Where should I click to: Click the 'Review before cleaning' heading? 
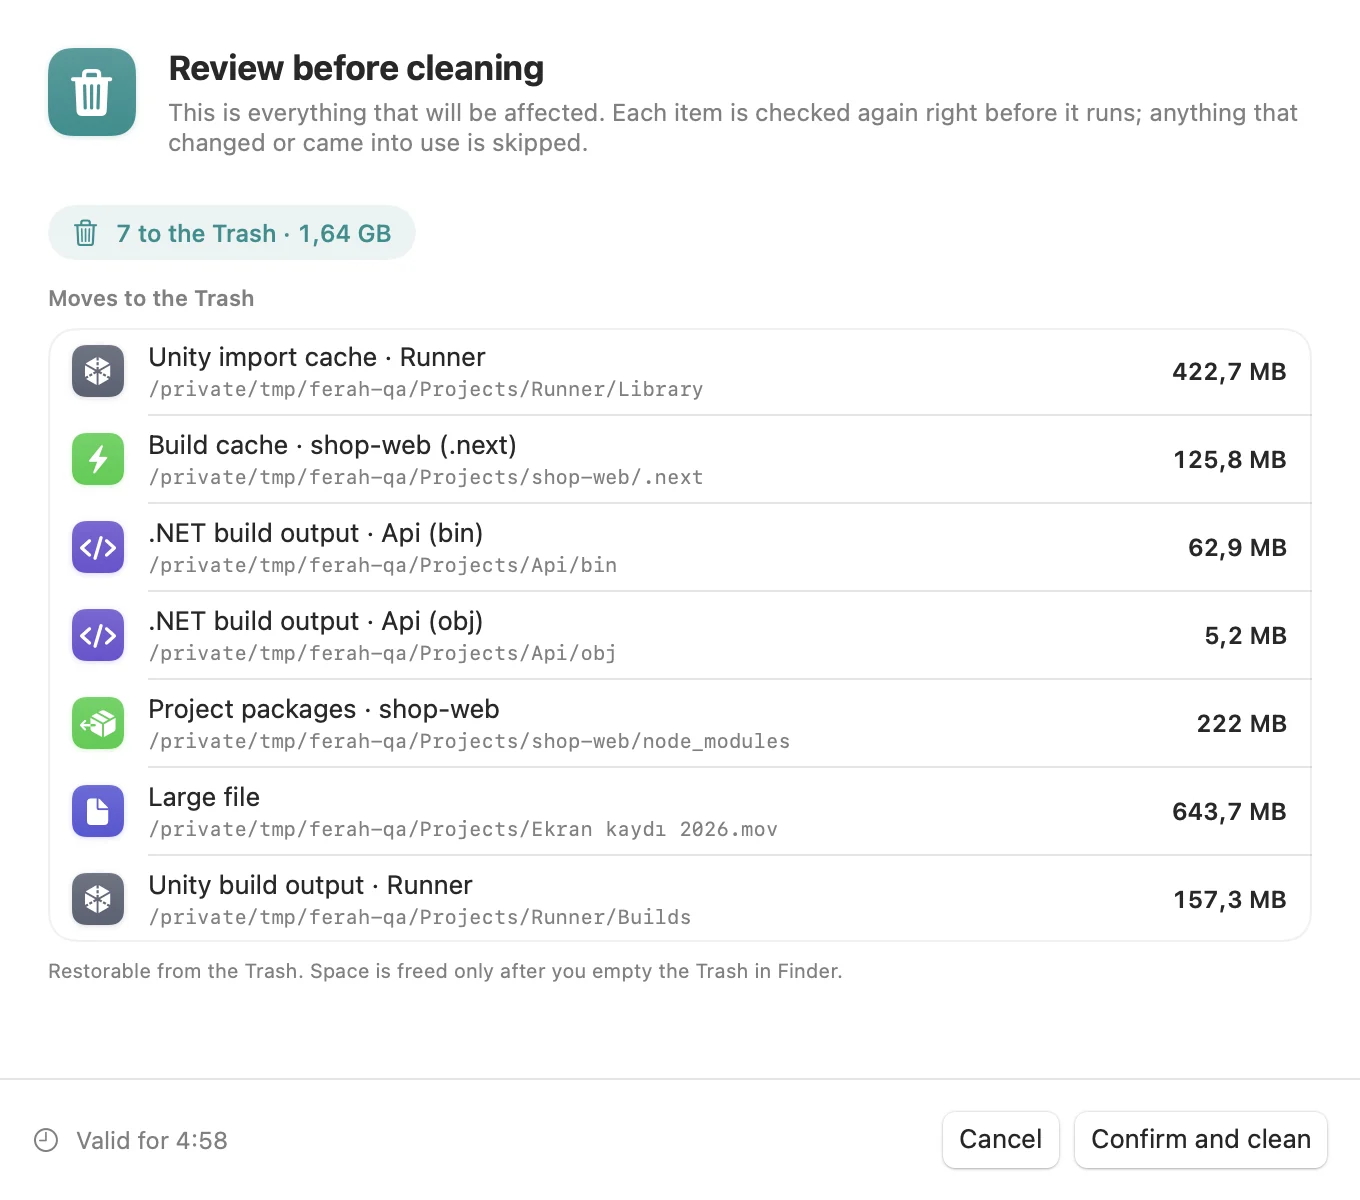356,68
